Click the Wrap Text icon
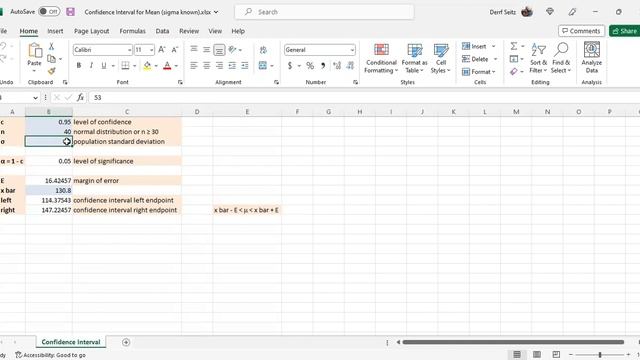Image resolution: width=640 pixels, height=360 pixels. pyautogui.click(x=263, y=50)
